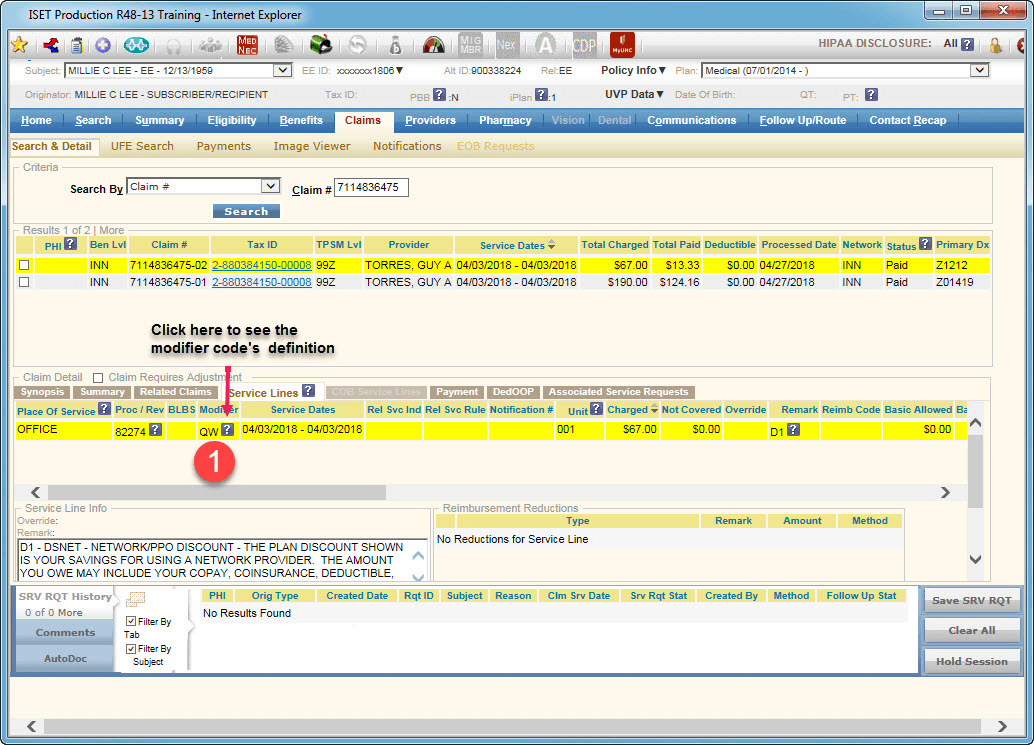Click the MIG MBR toolbar icon
Screen dimensions: 1034x745
point(470,44)
